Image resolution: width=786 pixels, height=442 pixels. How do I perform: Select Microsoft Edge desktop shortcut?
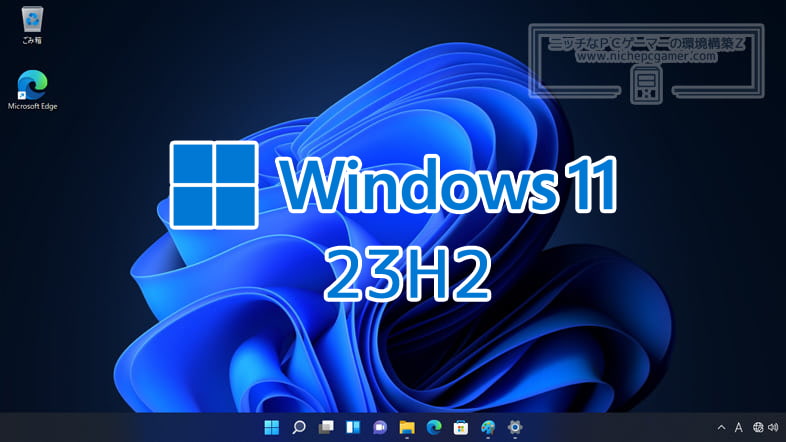click(33, 90)
